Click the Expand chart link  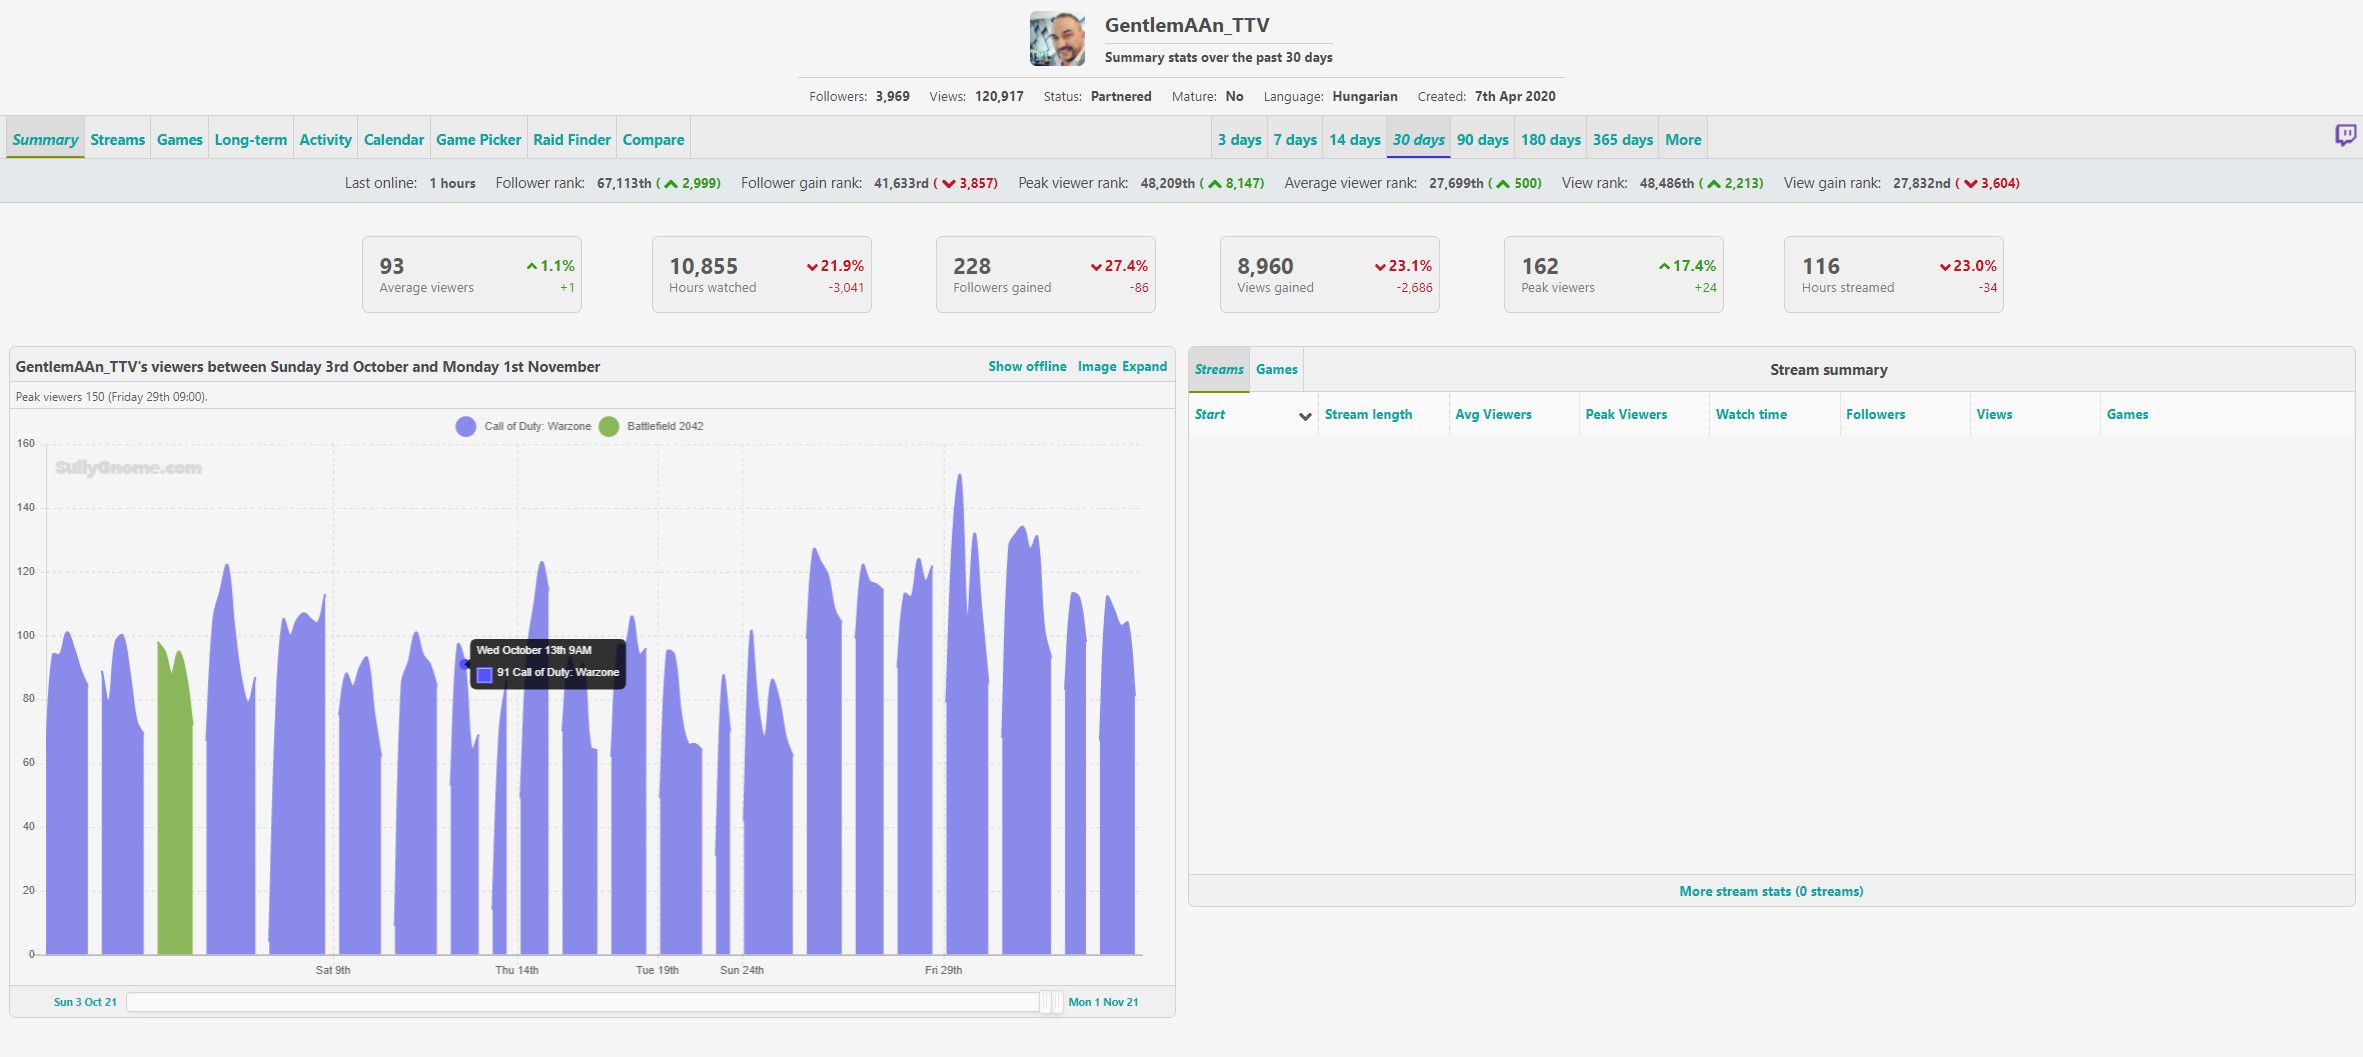(x=1144, y=367)
